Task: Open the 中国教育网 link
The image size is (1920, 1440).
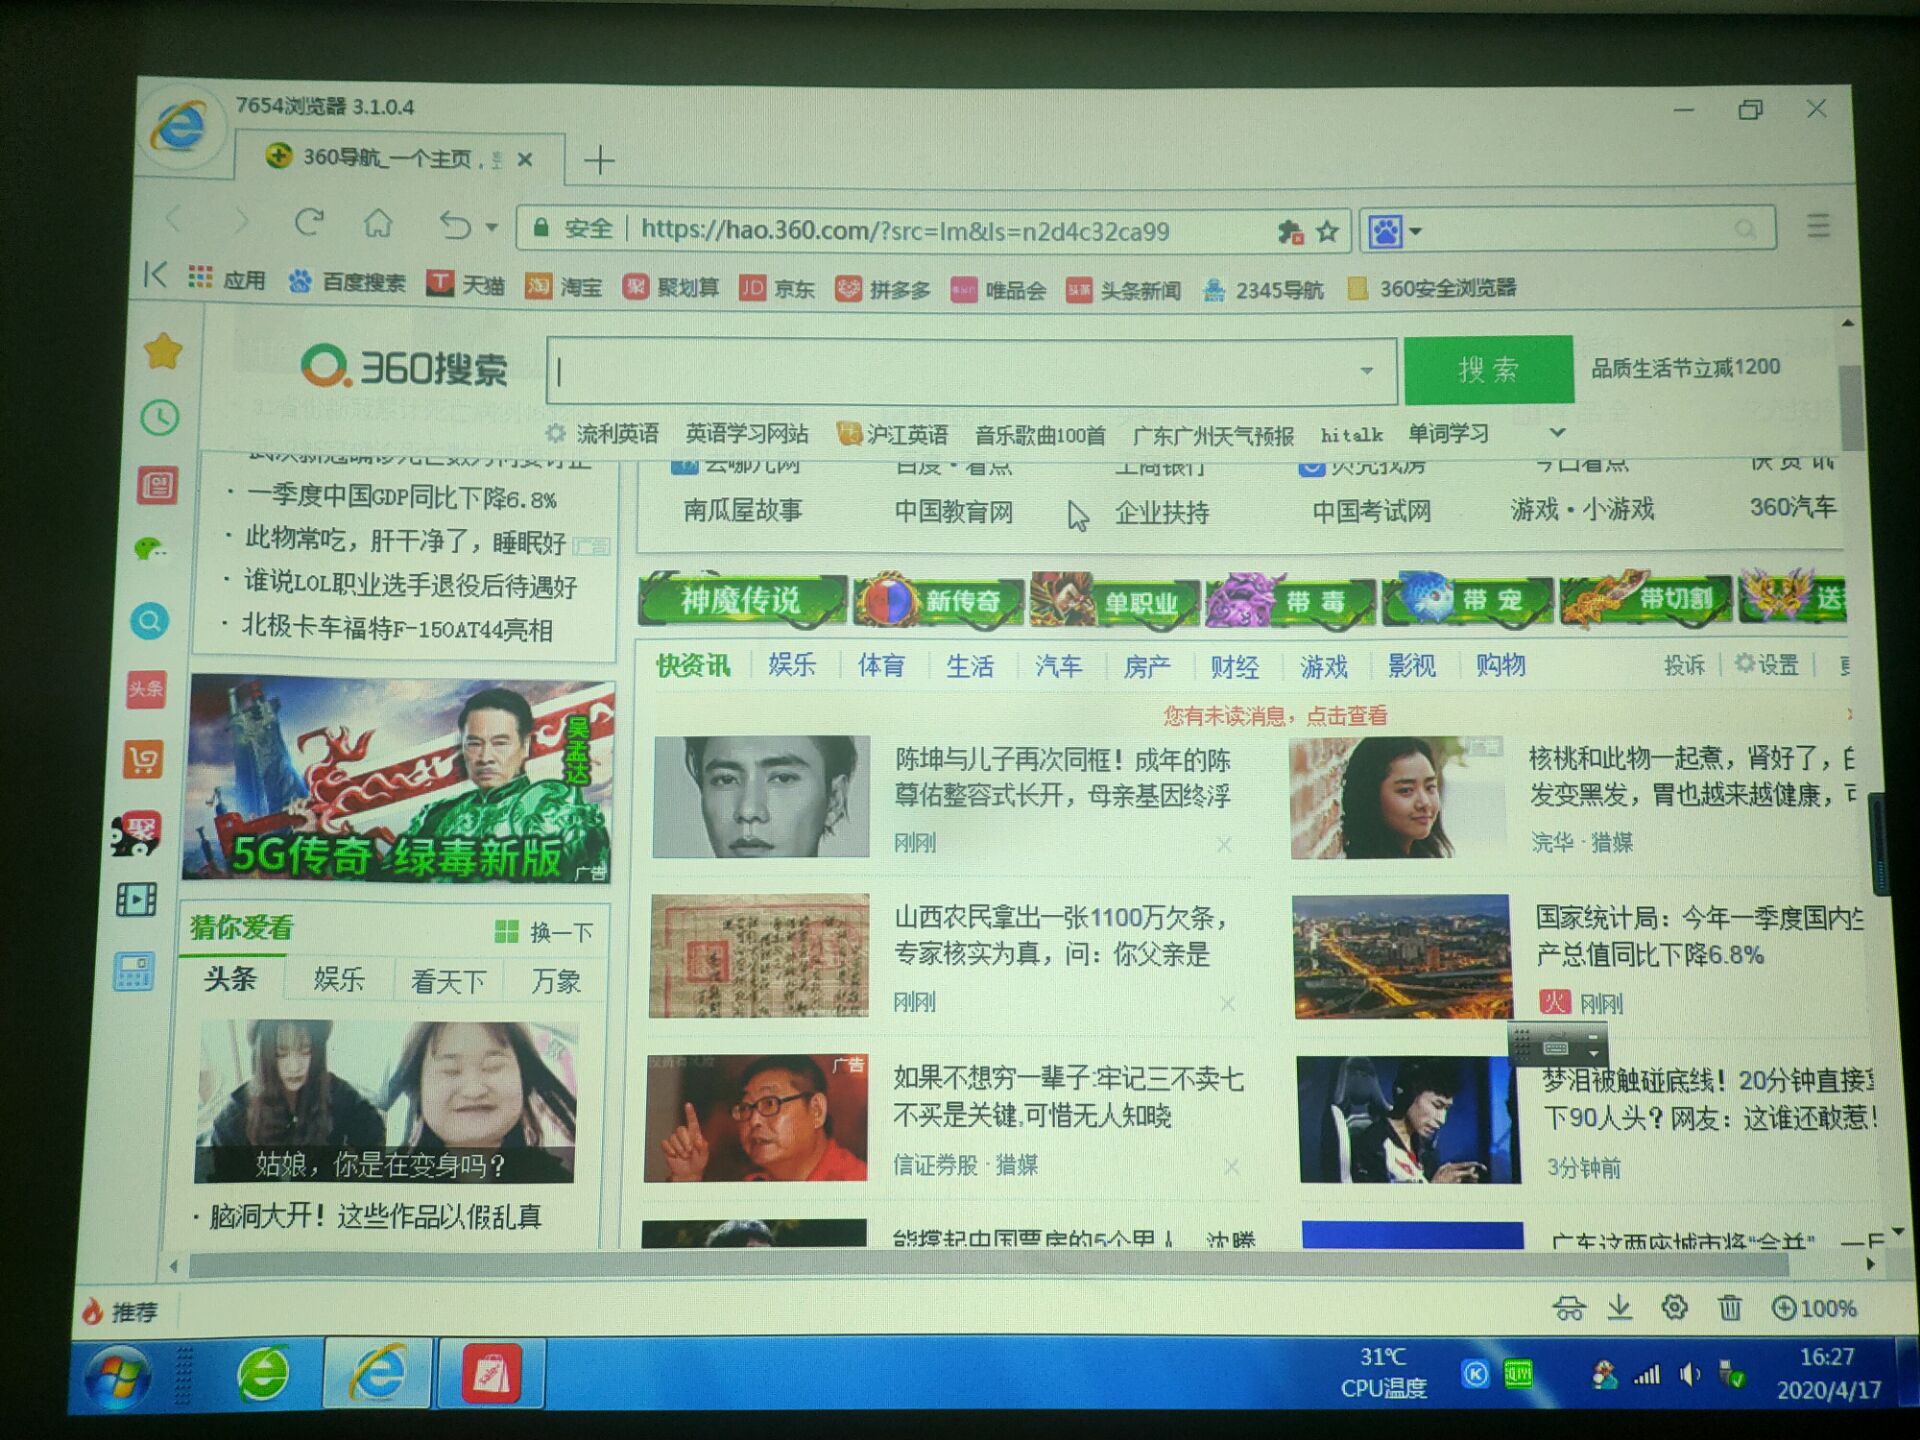Action: [953, 512]
